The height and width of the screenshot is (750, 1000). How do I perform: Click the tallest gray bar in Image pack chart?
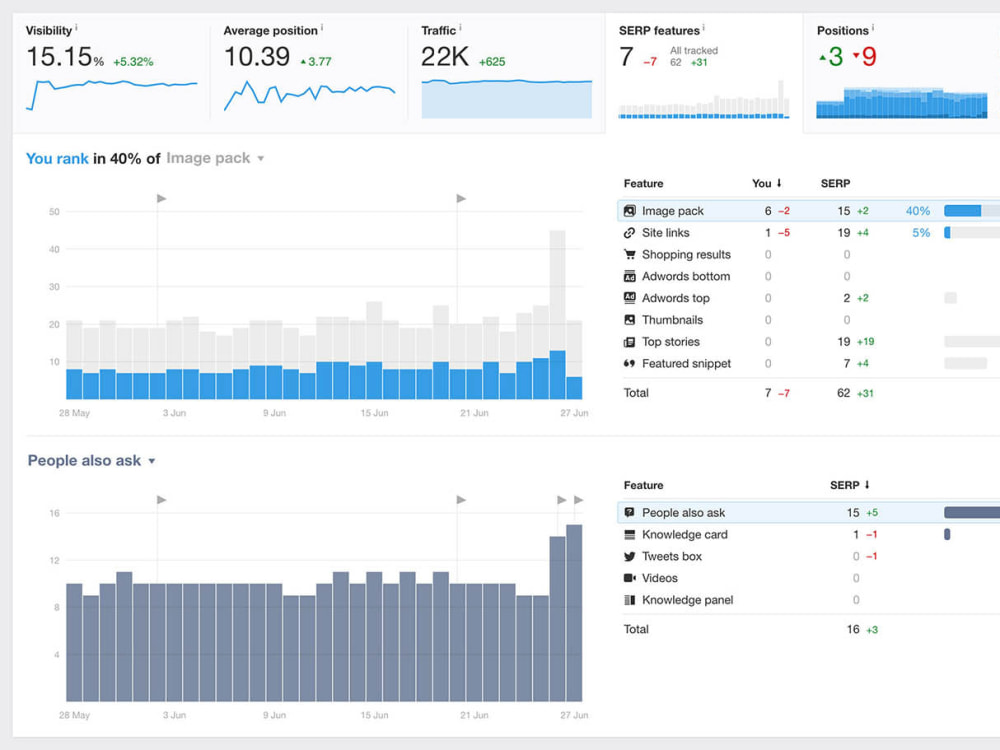coord(557,290)
